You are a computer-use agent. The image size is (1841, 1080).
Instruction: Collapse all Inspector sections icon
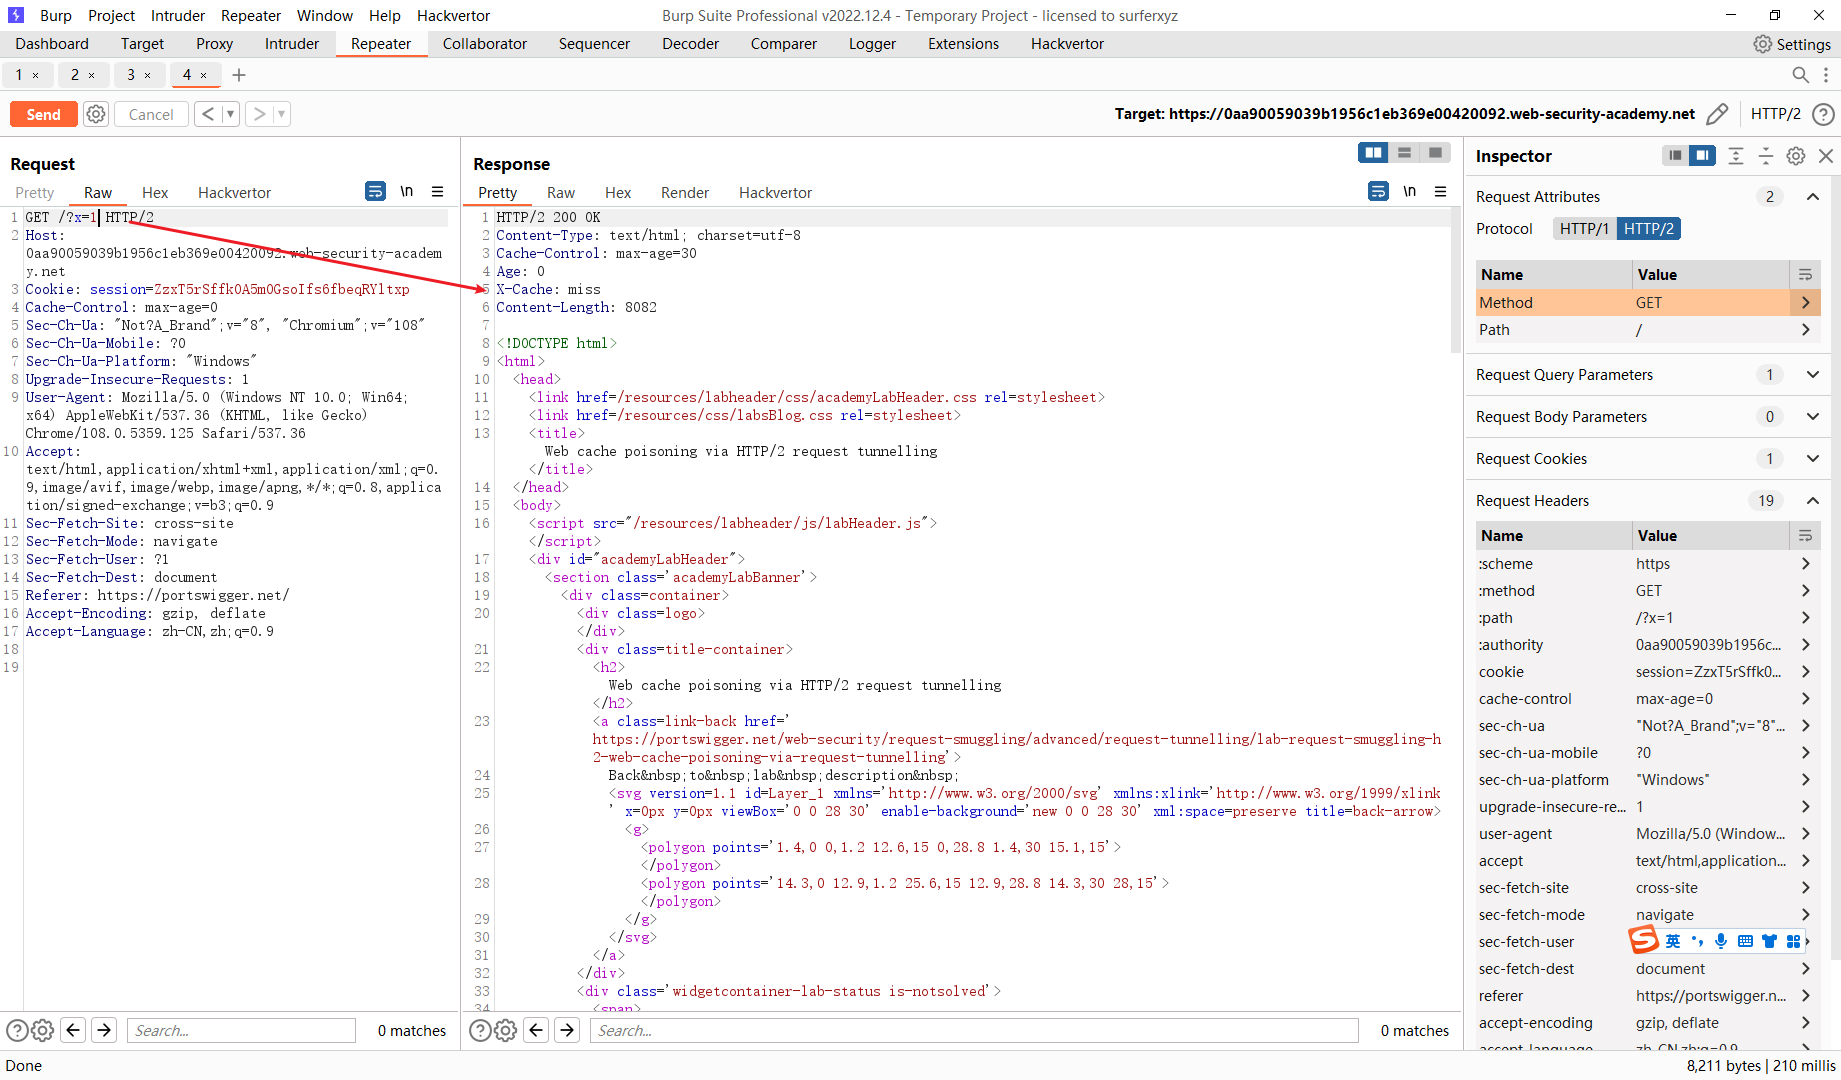click(x=1766, y=156)
